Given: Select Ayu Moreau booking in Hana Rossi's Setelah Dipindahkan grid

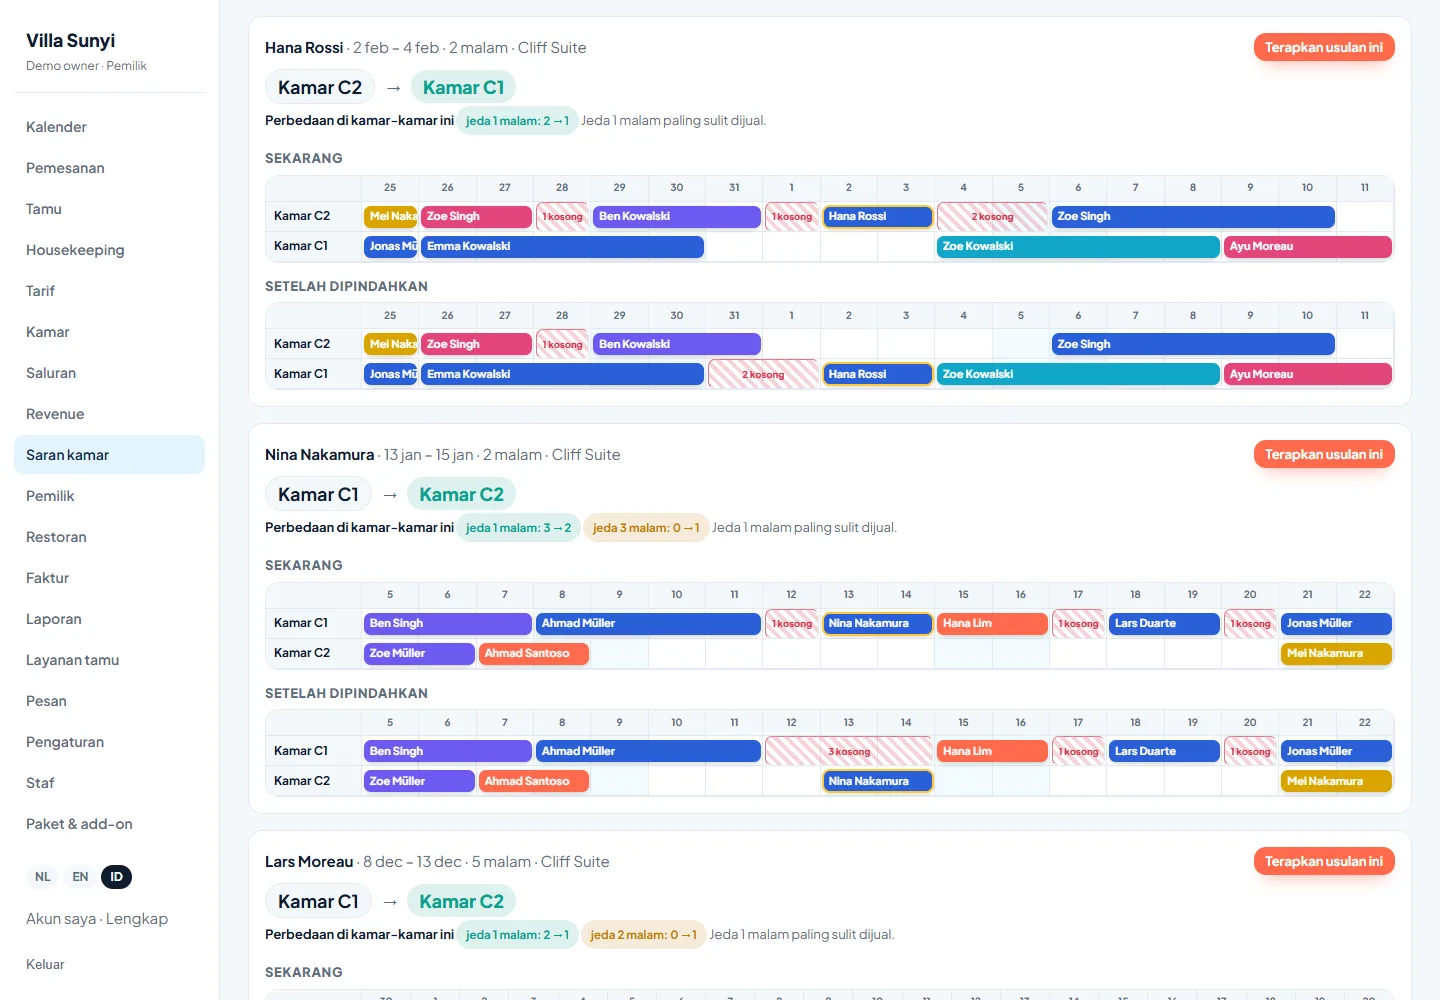Looking at the screenshot, I should (1308, 374).
